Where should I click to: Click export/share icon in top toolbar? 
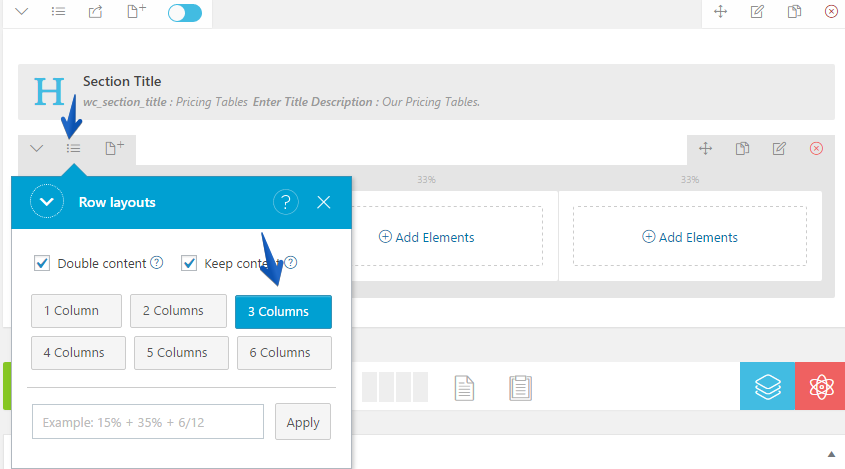click(95, 12)
